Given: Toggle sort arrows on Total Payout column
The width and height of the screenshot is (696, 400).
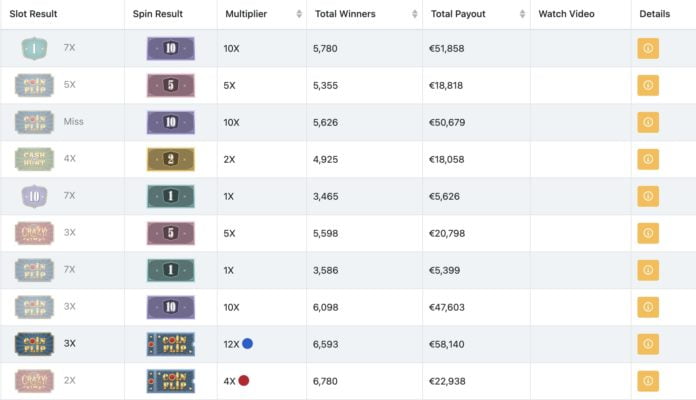Looking at the screenshot, I should click(x=520, y=15).
